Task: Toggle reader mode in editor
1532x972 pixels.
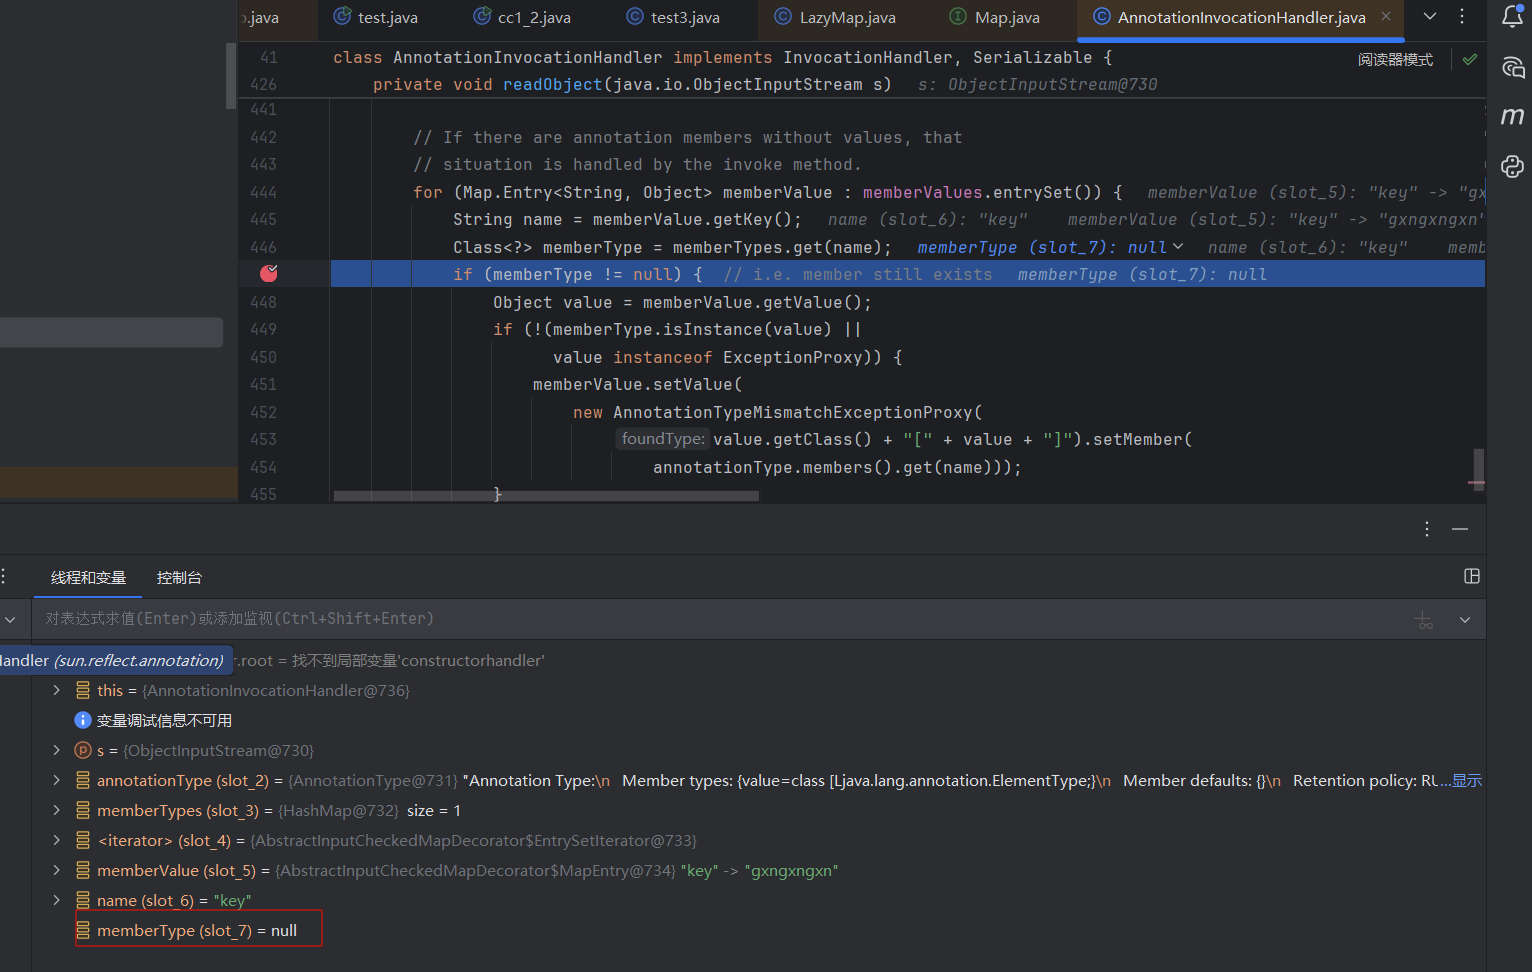Action: pyautogui.click(x=1394, y=60)
